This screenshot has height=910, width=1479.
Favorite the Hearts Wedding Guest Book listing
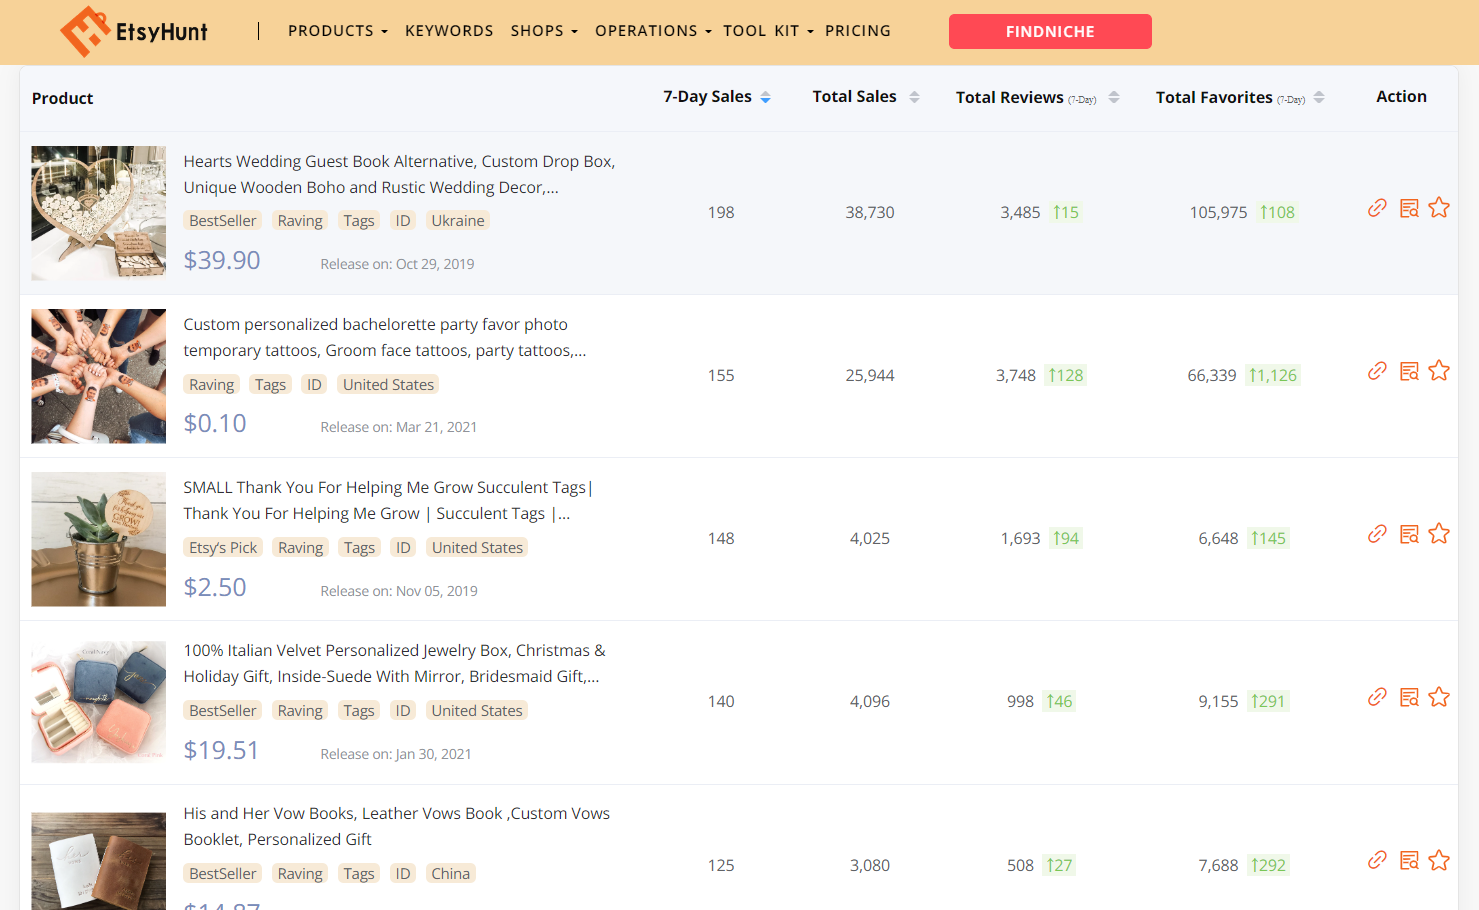(x=1440, y=208)
